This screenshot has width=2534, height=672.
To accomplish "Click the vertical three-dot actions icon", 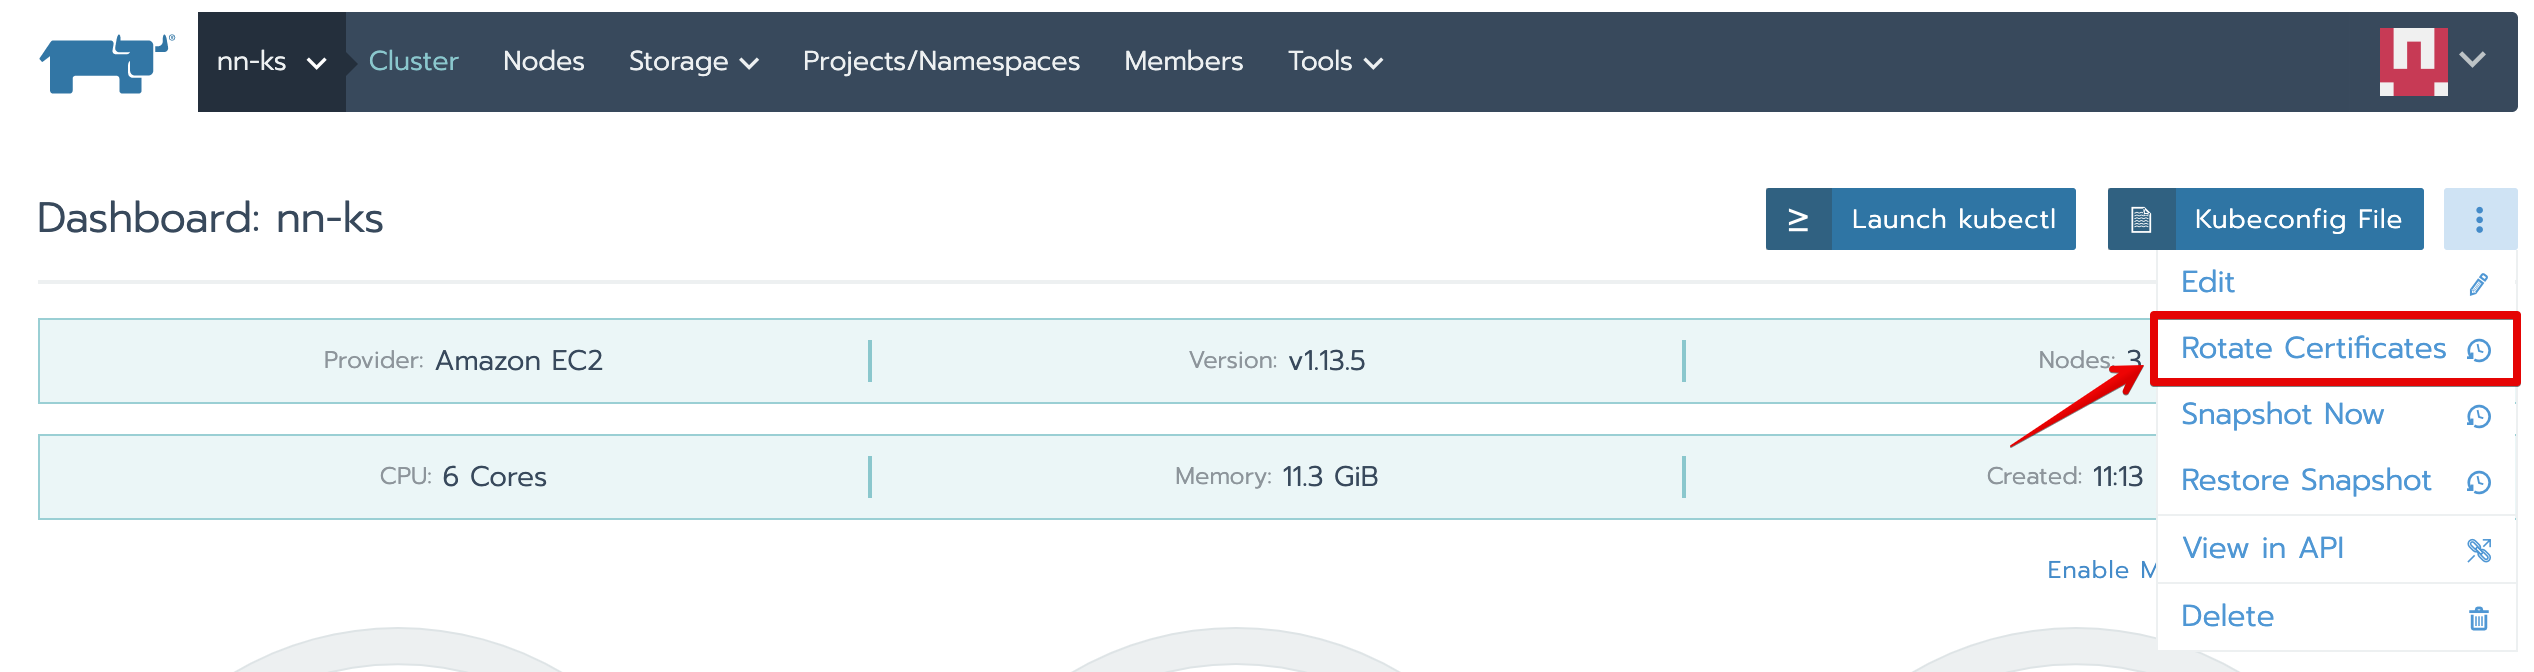I will point(2479,219).
